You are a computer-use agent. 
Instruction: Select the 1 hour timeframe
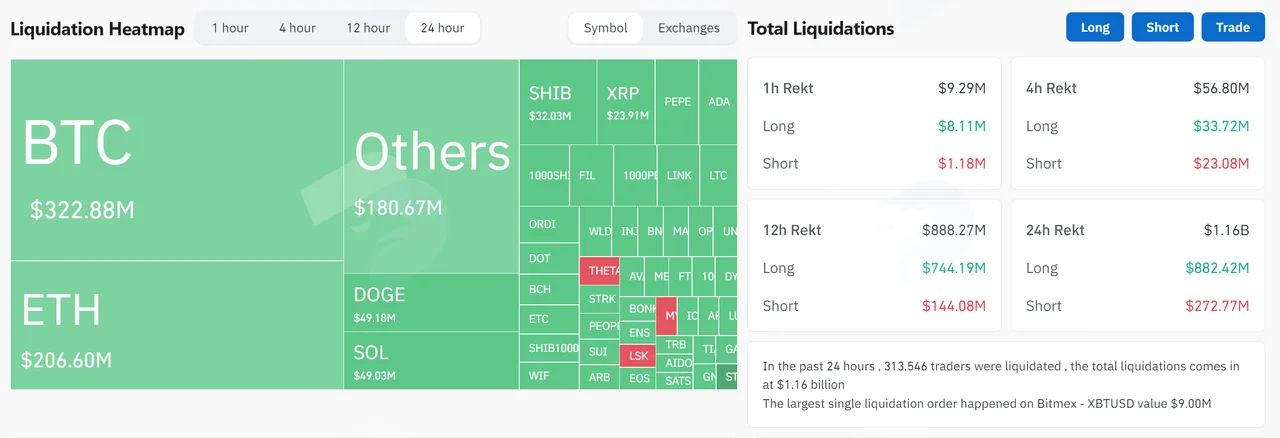pos(230,28)
